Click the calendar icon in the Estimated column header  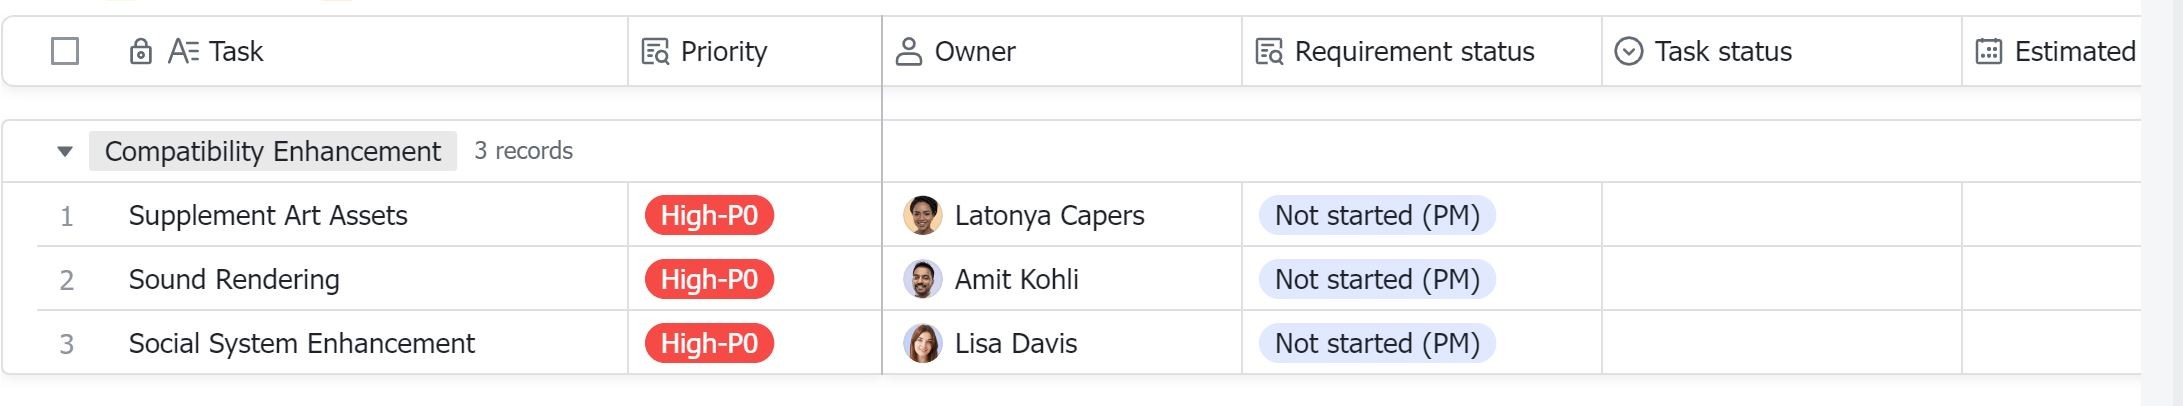pos(1989,51)
